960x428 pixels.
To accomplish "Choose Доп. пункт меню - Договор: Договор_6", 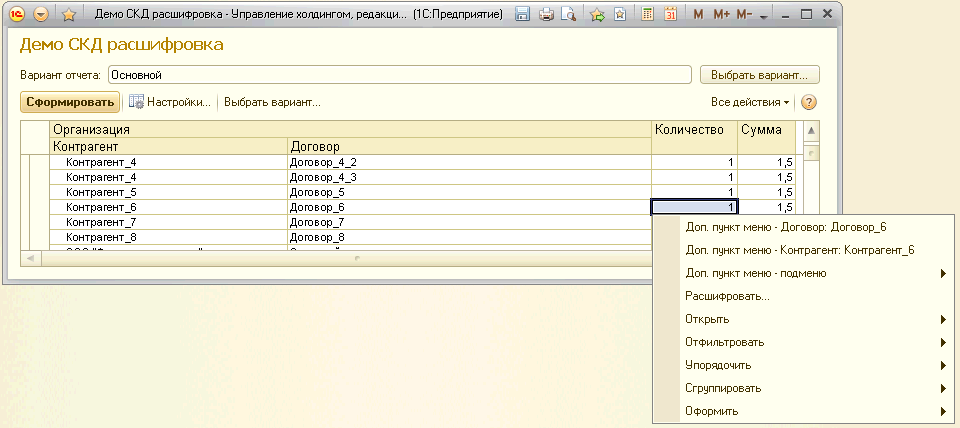I will pyautogui.click(x=786, y=226).
